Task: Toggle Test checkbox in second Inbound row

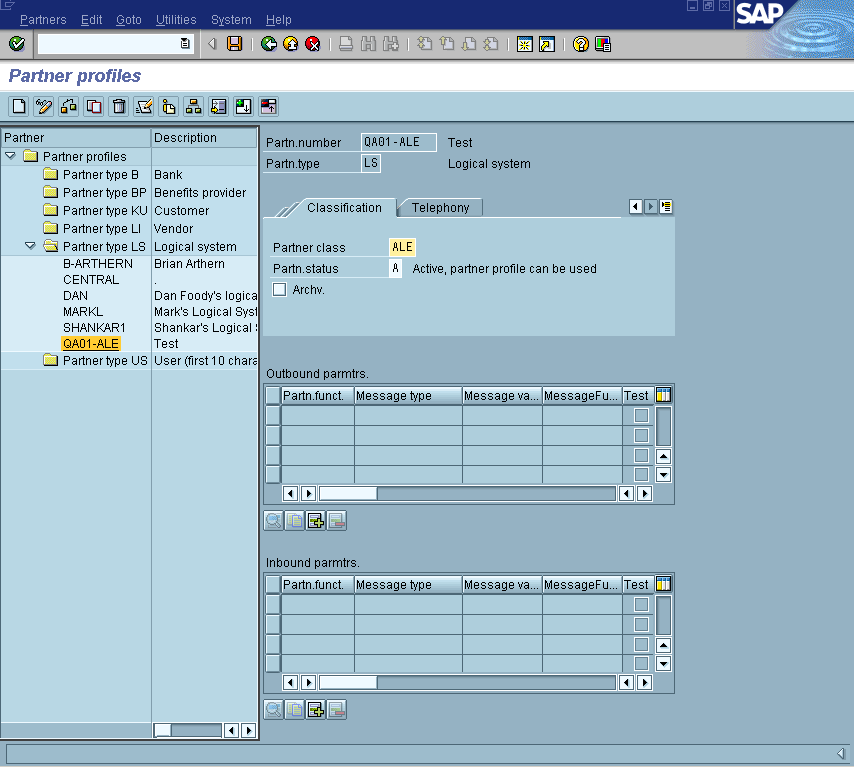Action: pyautogui.click(x=642, y=624)
